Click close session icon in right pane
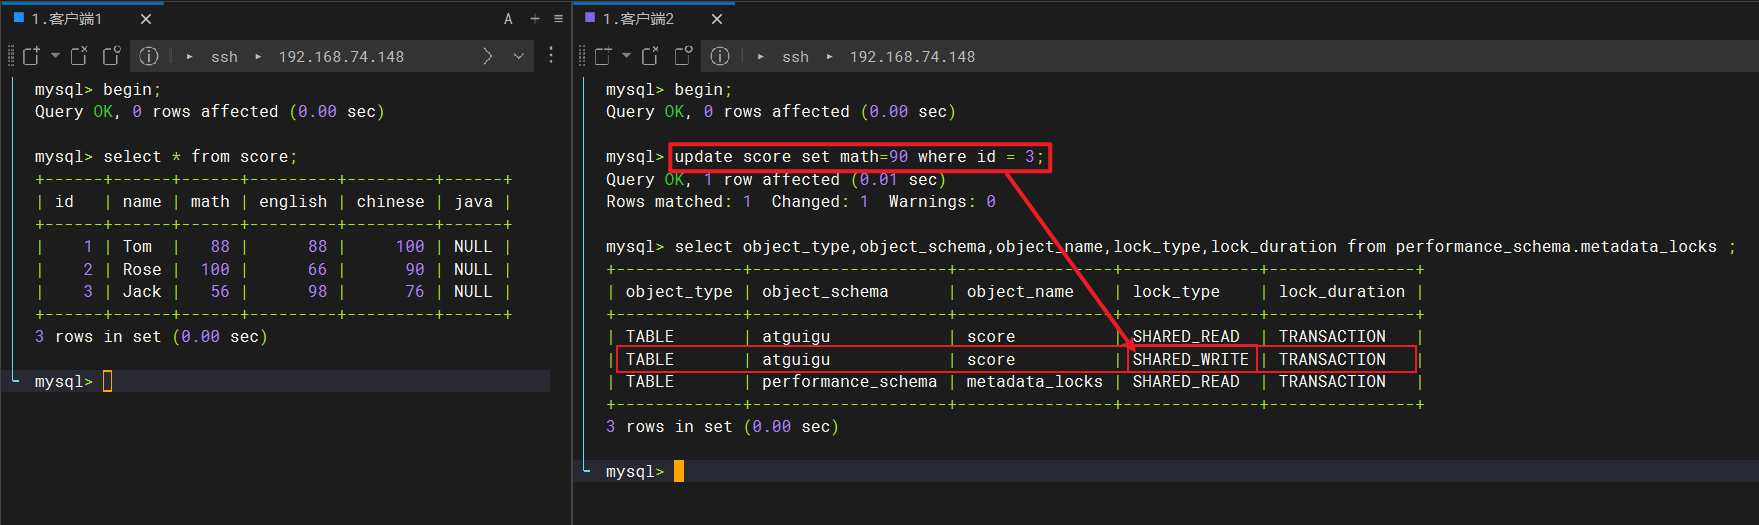 (x=650, y=56)
